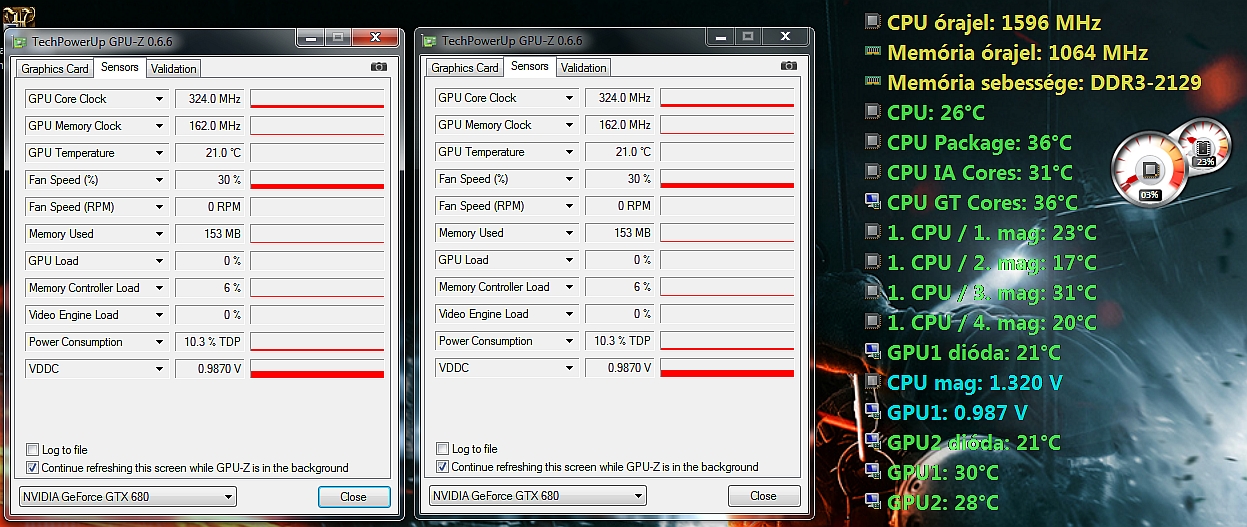Click the chip icon beside CPU órajel
Viewport: 1247px width, 527px height.
(x=872, y=22)
